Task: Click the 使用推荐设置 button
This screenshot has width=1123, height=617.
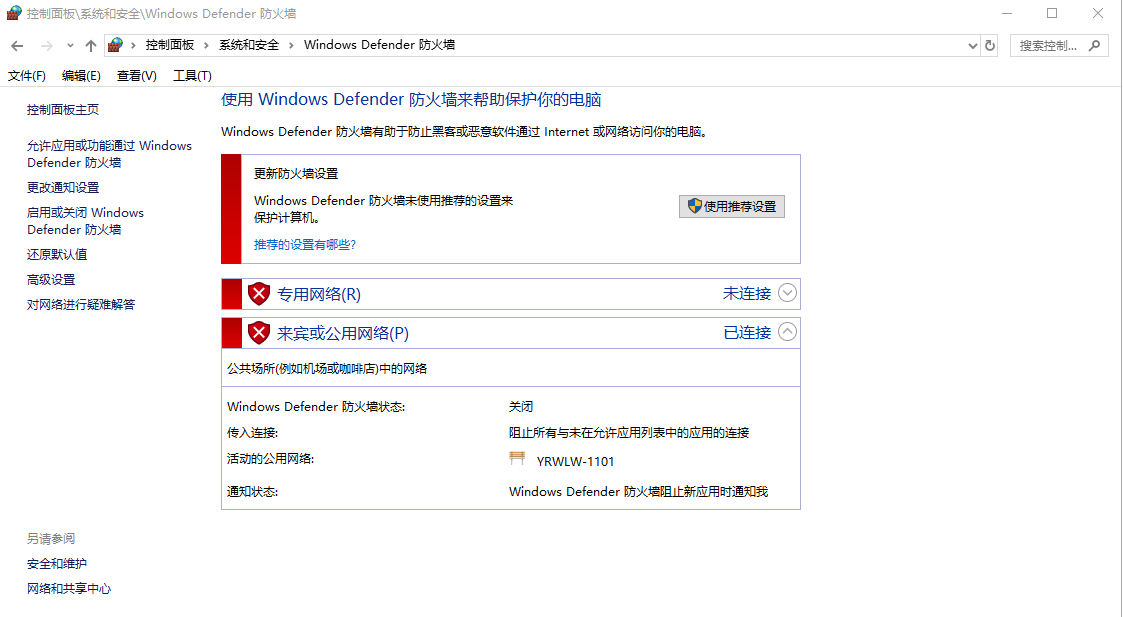Action: (x=732, y=207)
